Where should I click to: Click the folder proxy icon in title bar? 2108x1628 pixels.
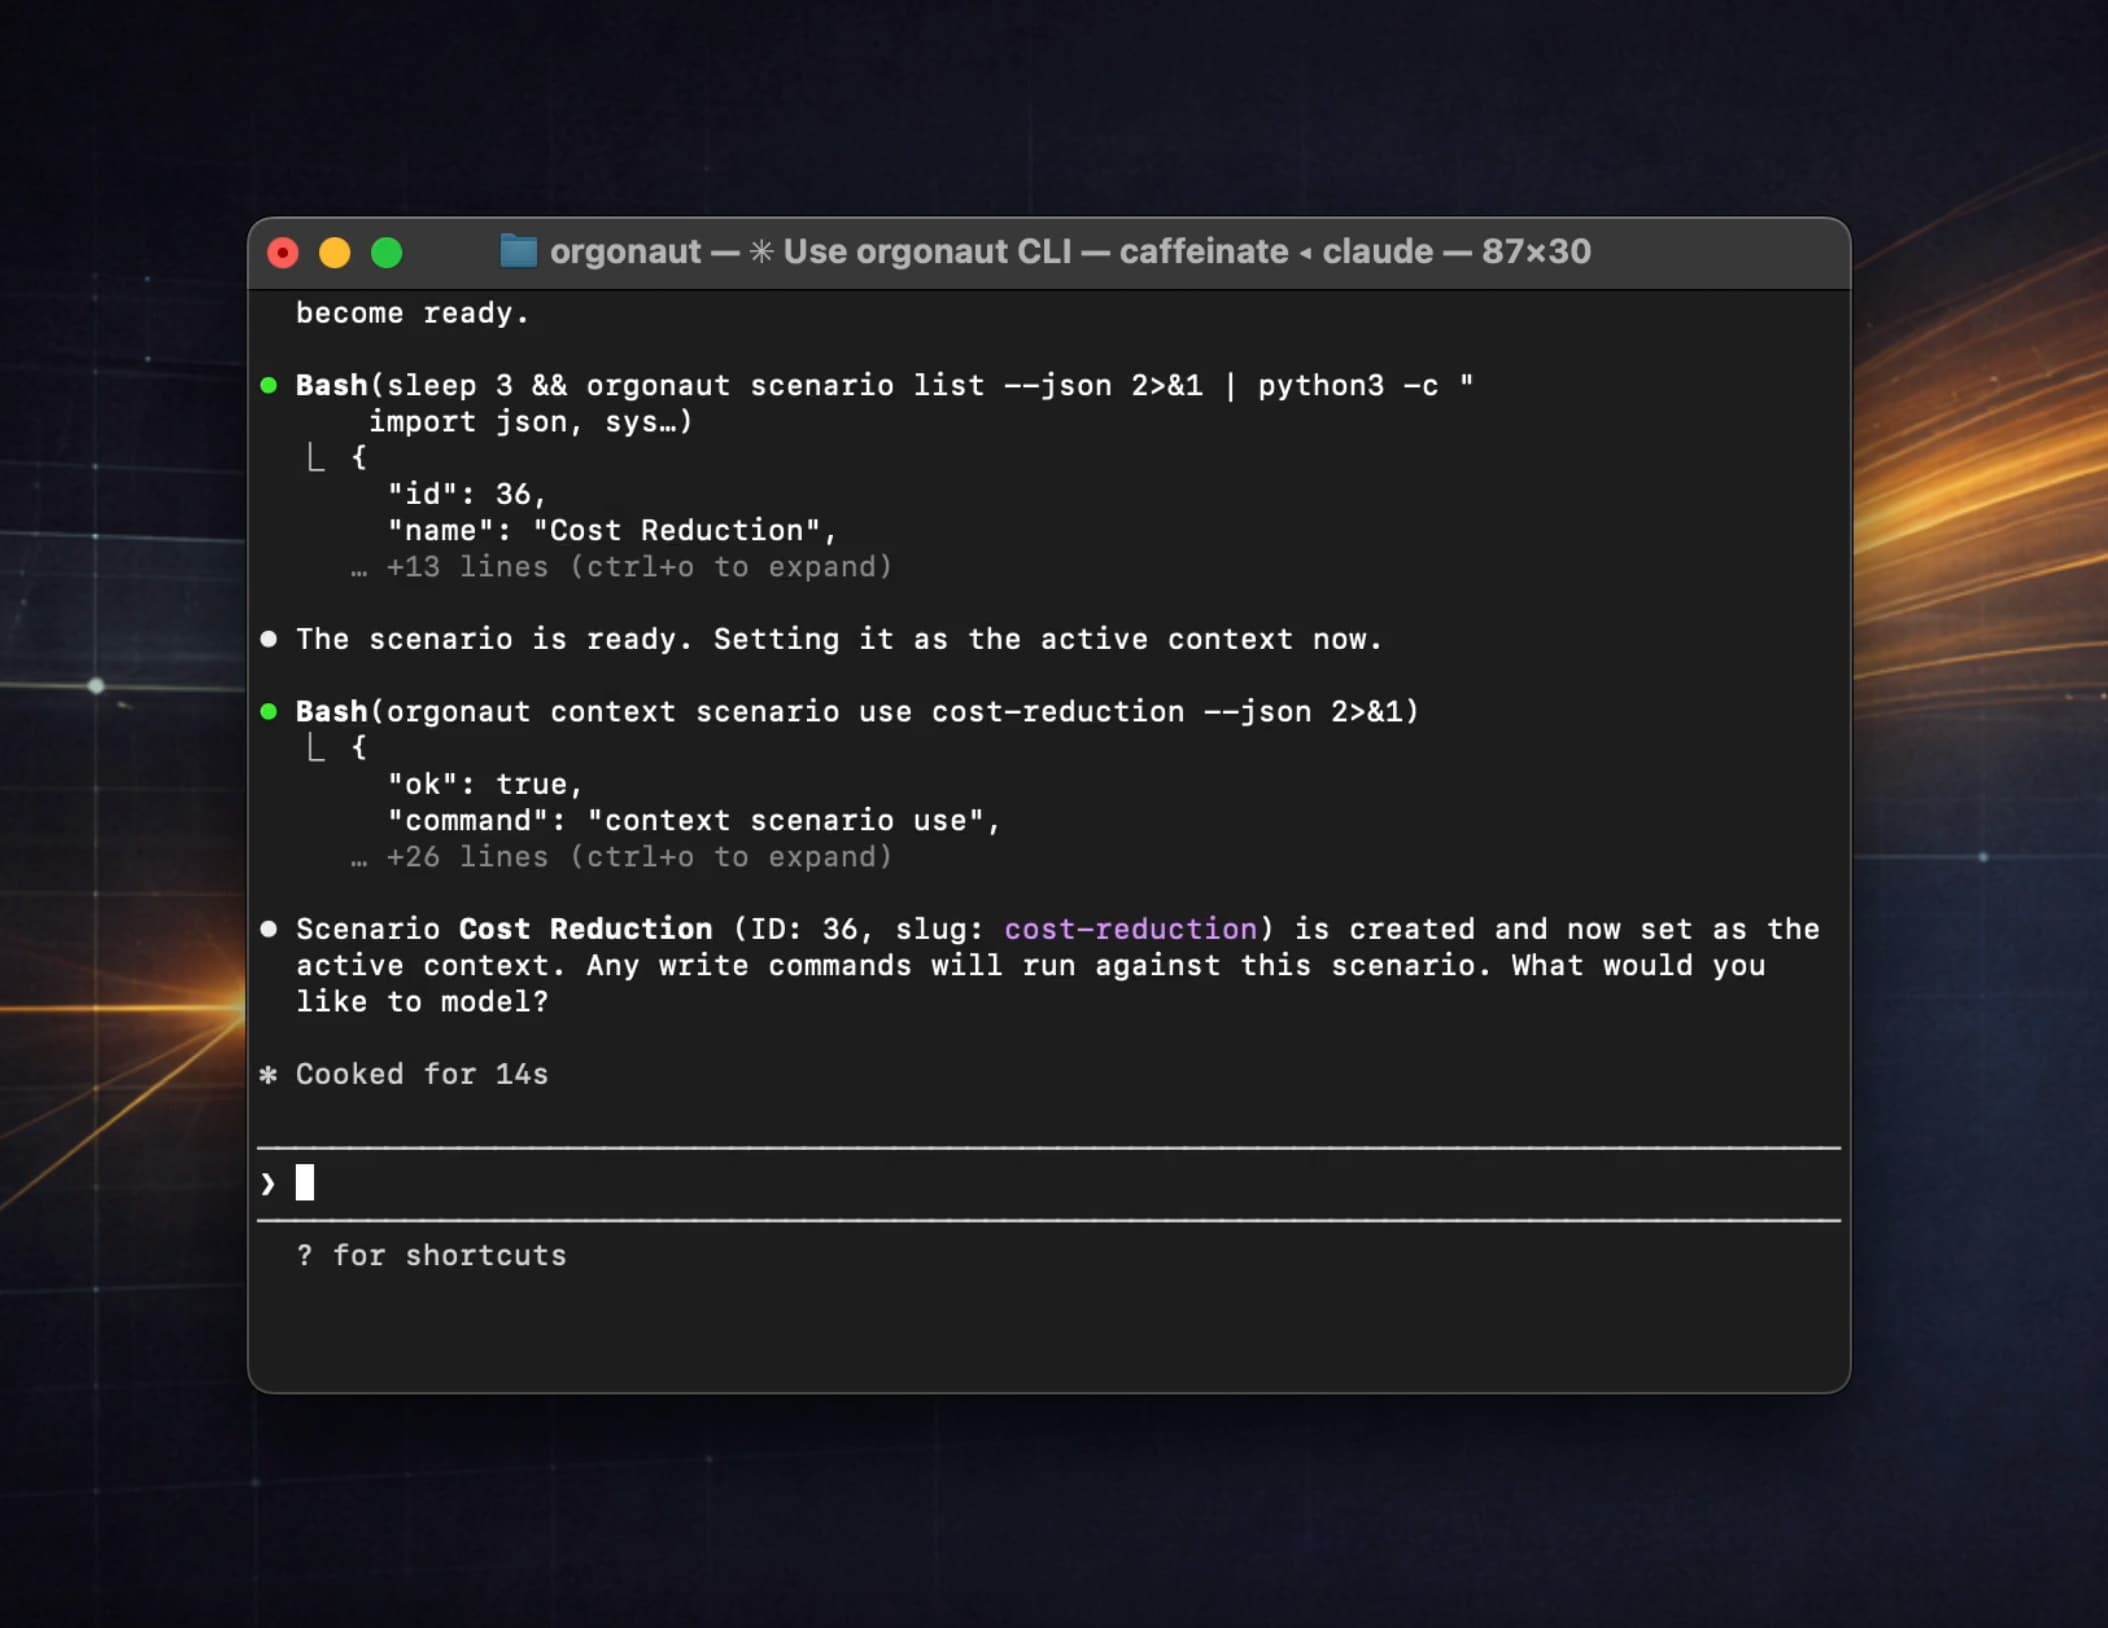pos(518,251)
